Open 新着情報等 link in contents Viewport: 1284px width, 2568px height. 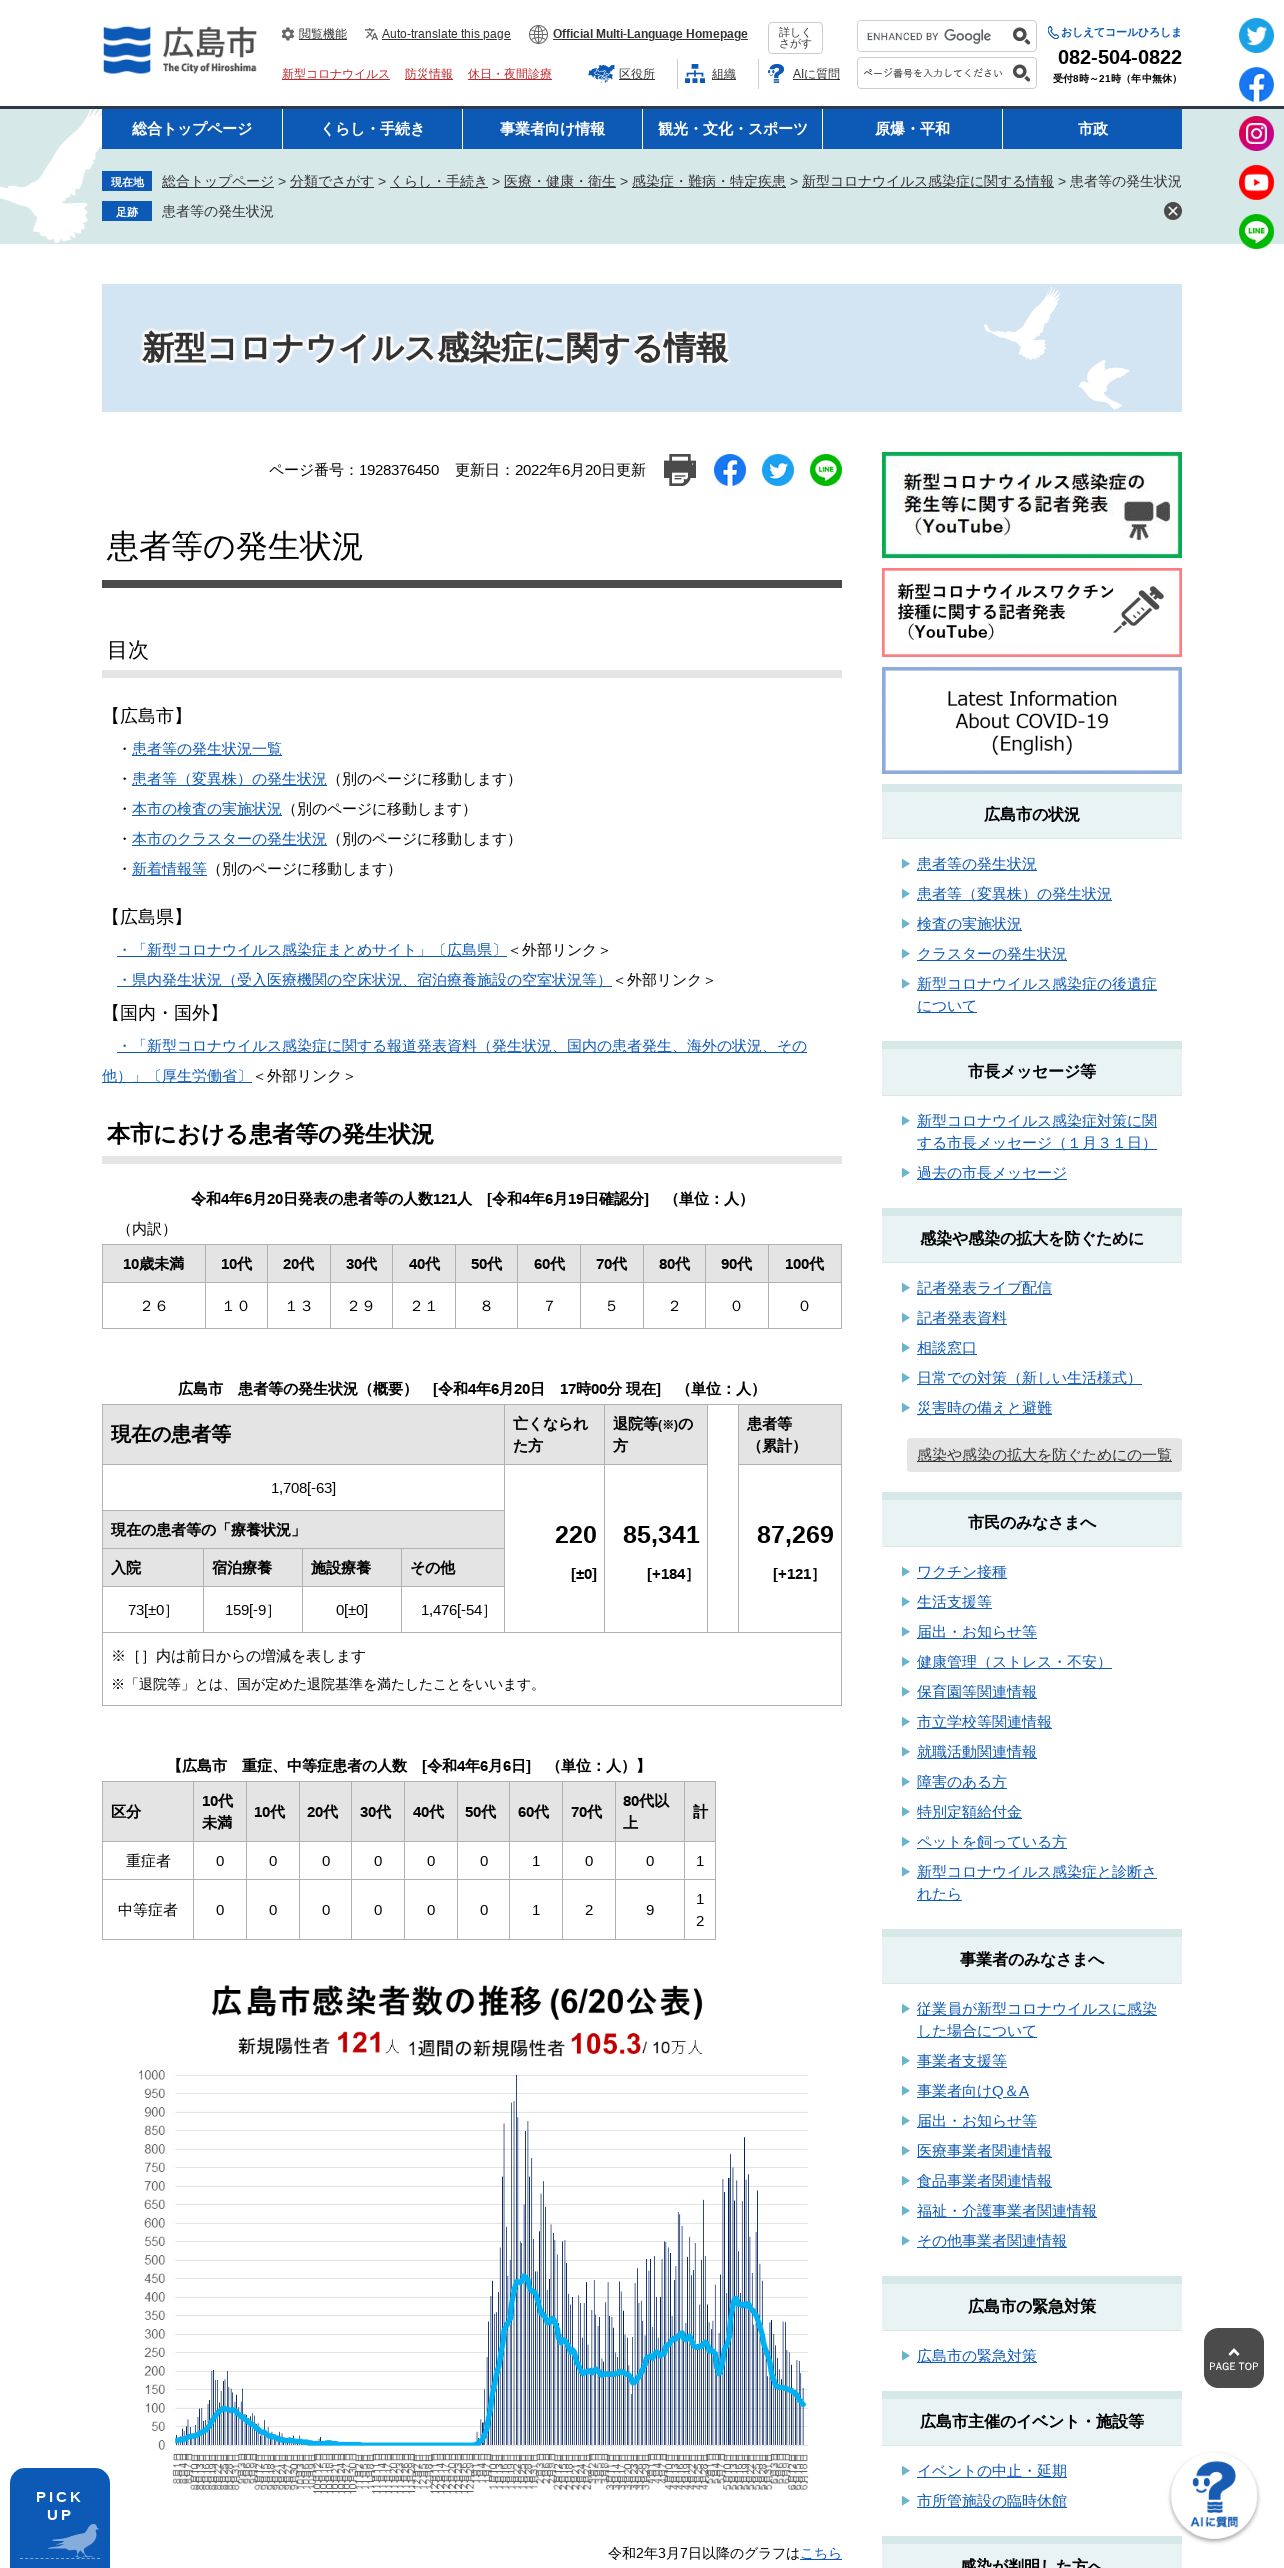169,869
